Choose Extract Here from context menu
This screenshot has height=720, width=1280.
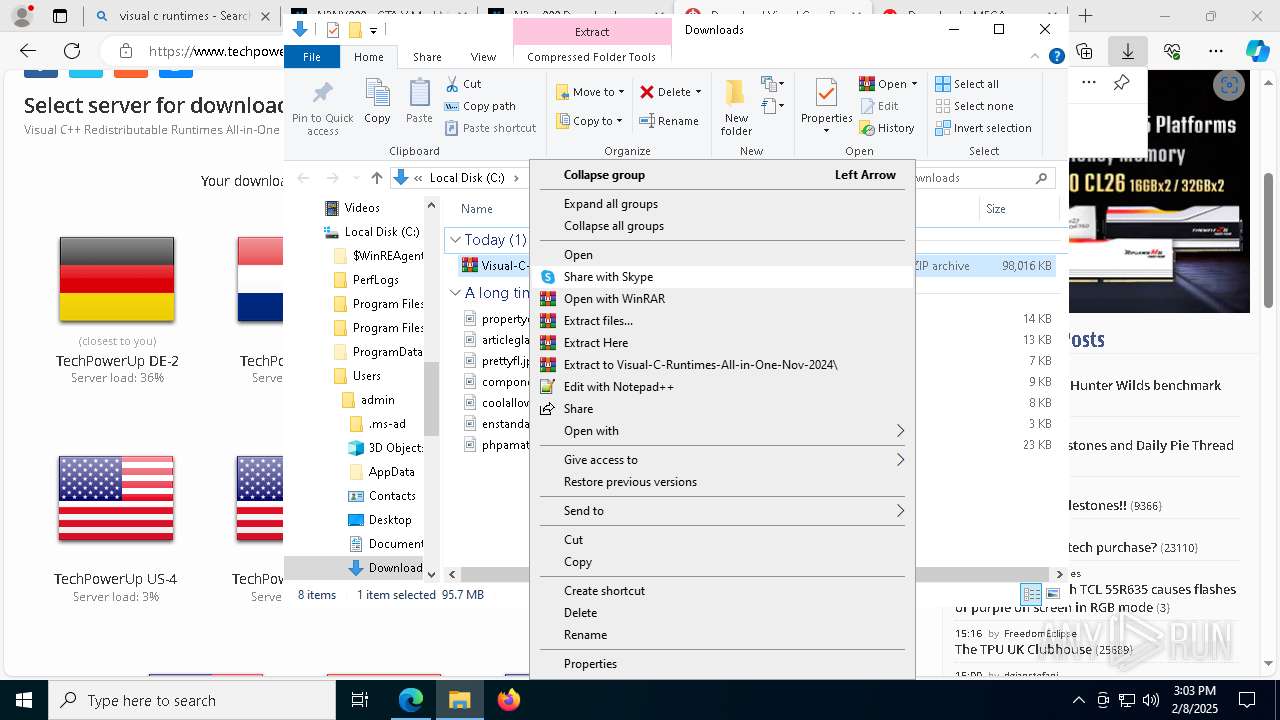722,343
